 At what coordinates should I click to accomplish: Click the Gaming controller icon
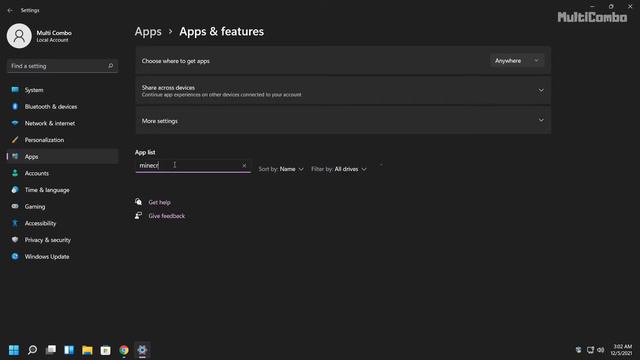[x=15, y=206]
